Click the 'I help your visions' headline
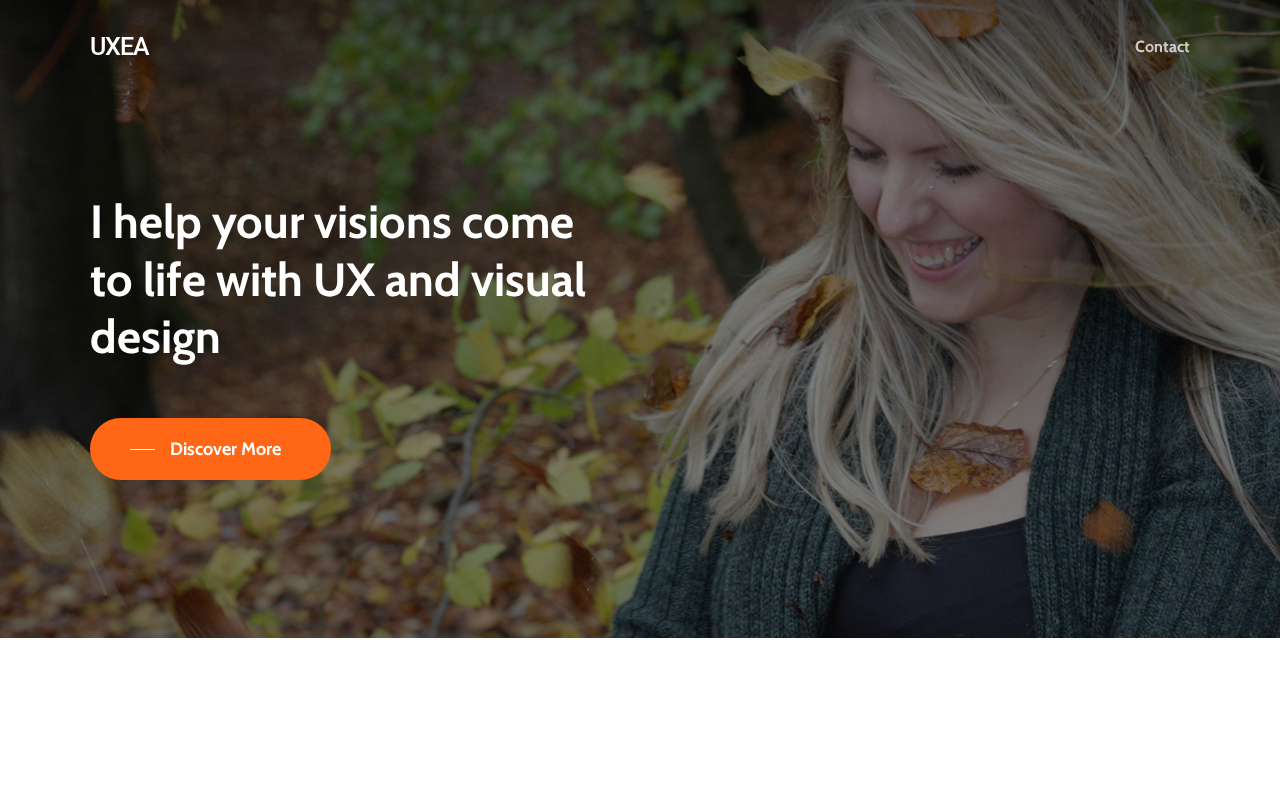The height and width of the screenshot is (800, 1280). tap(338, 279)
